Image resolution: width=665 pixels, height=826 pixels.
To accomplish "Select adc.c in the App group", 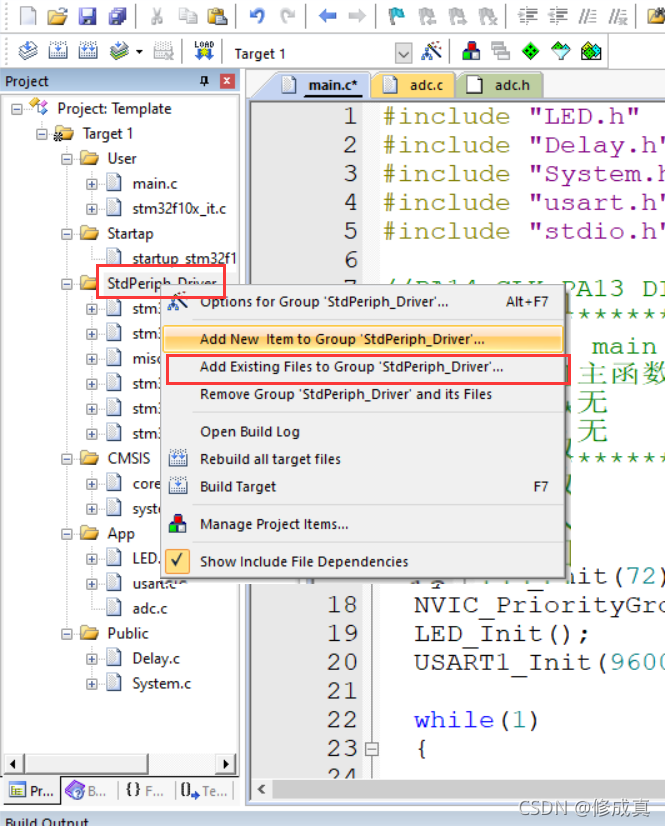I will click(150, 609).
